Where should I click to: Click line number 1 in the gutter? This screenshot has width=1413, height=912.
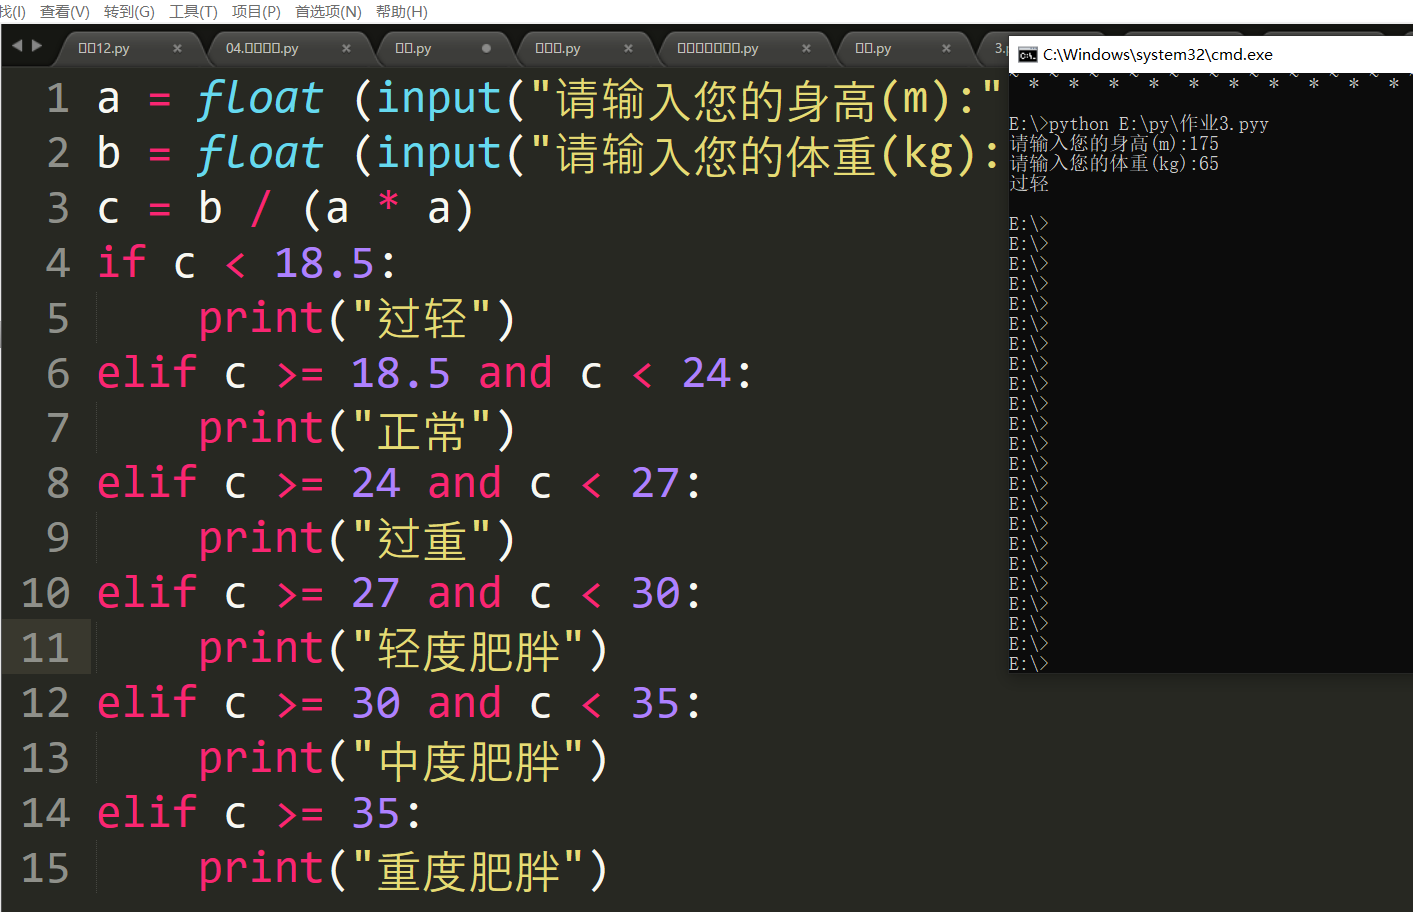coord(58,99)
